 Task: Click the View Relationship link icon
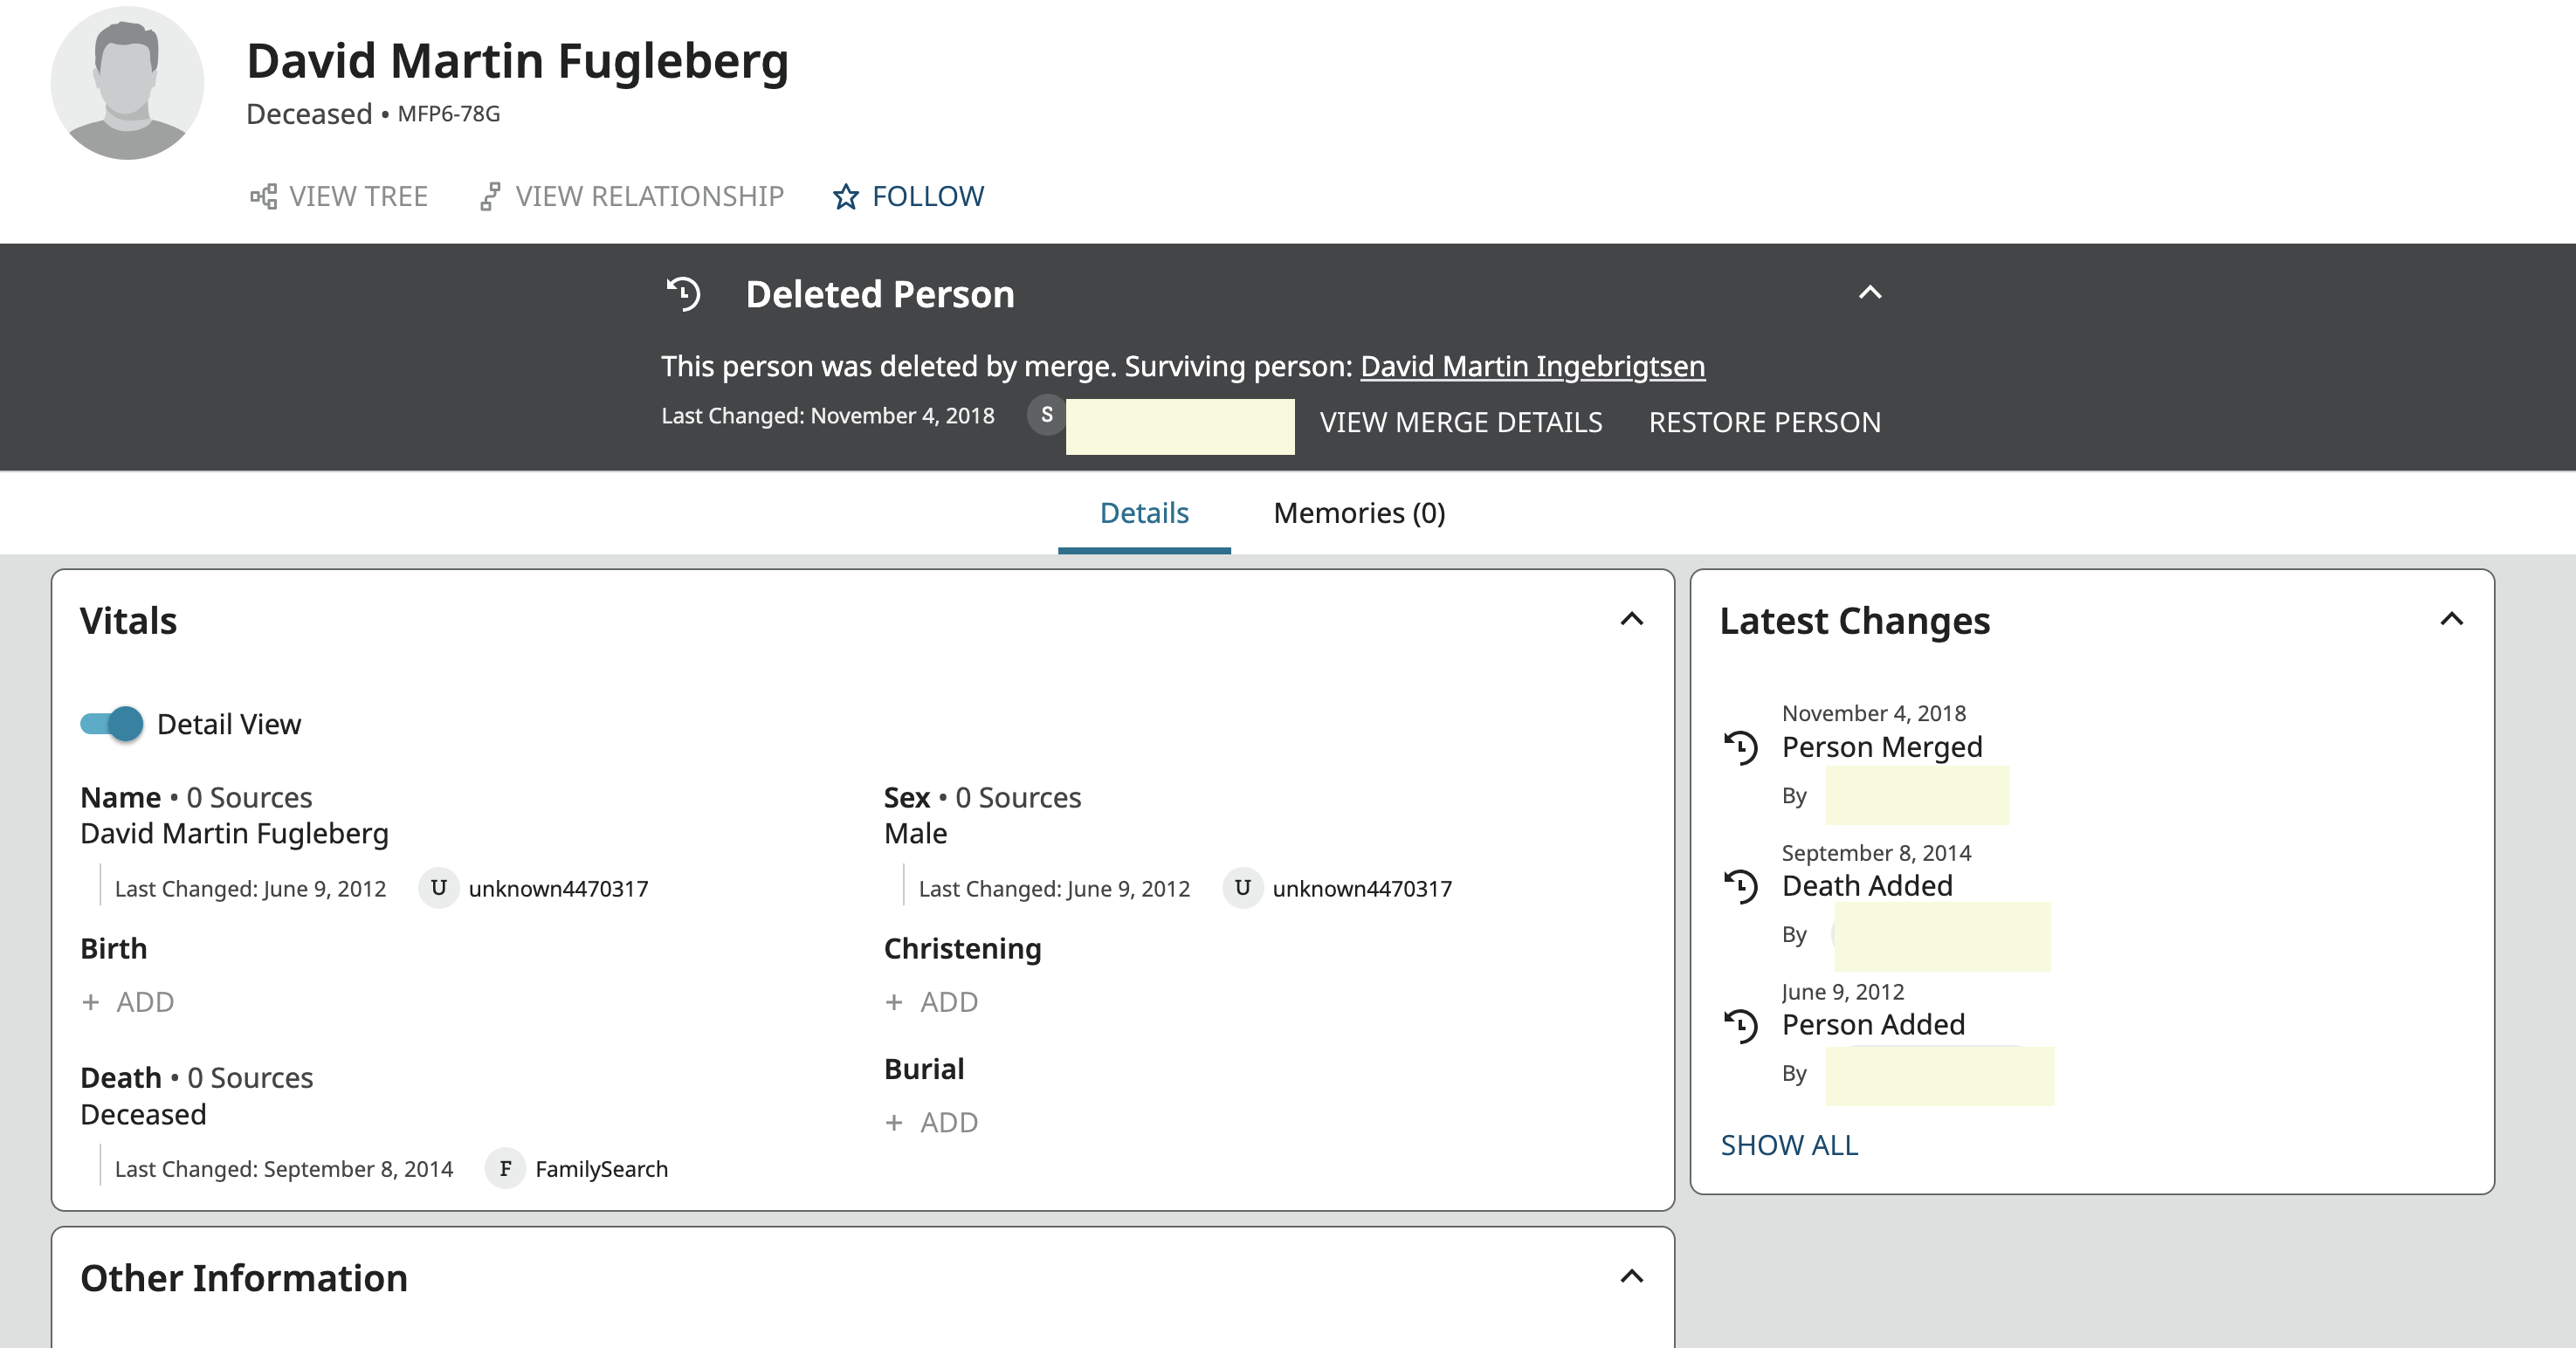click(489, 196)
